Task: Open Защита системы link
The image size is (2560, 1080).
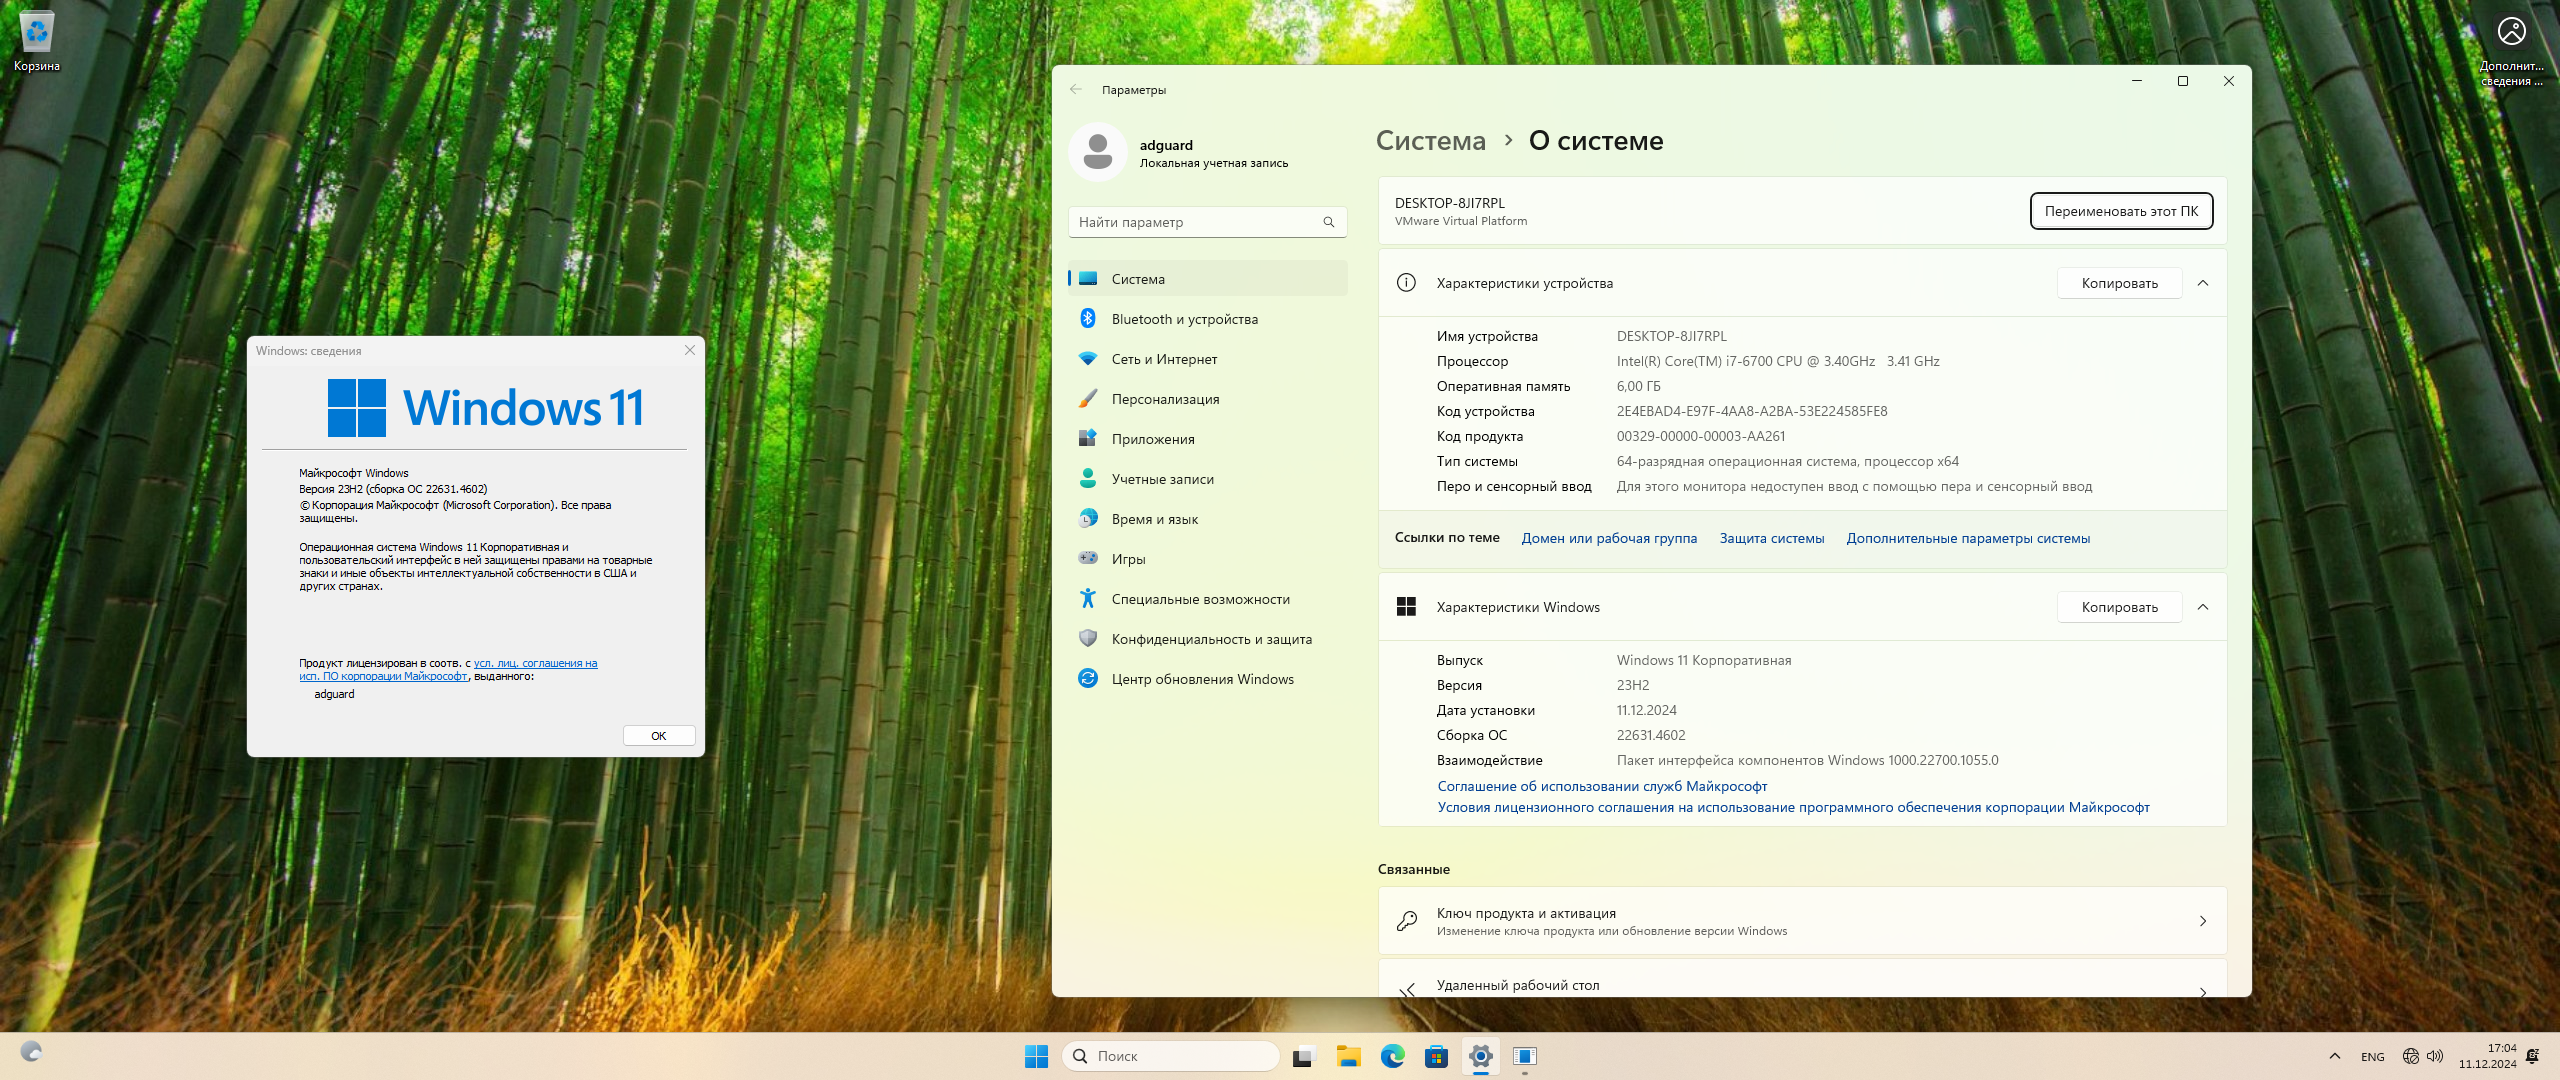Action: pyautogui.click(x=1772, y=538)
